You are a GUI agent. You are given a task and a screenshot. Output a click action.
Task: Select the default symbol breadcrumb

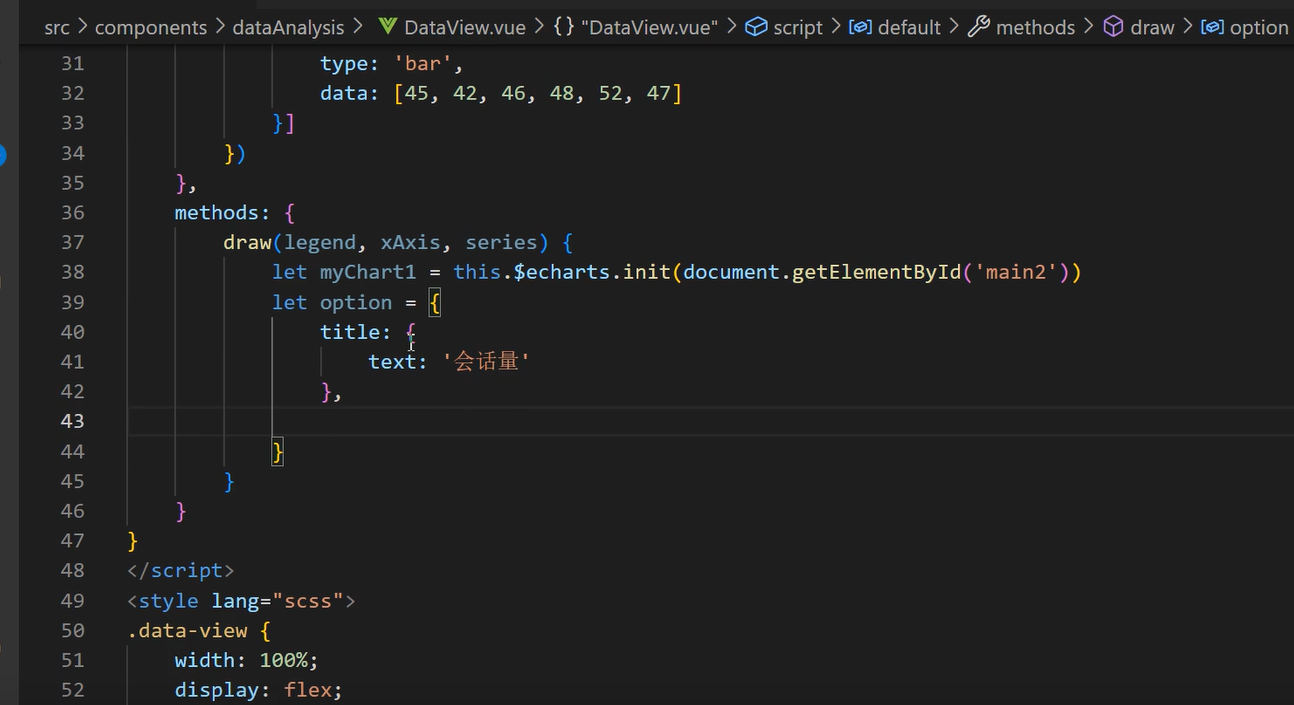[x=895, y=27]
